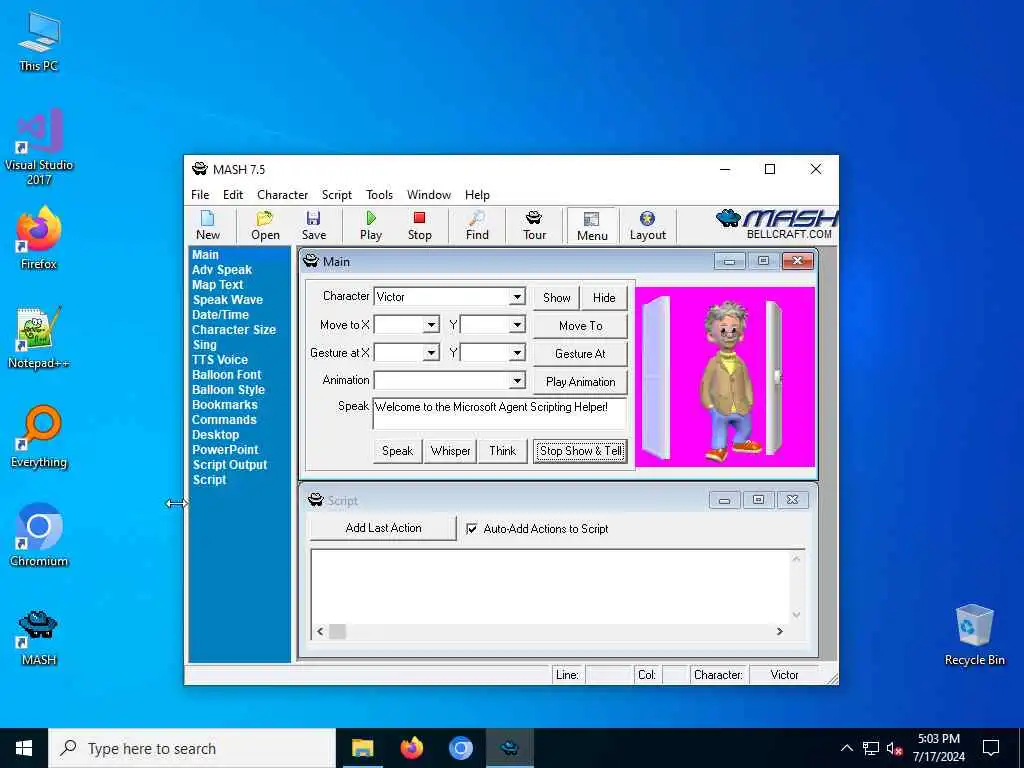Start the Tour from the toolbar

click(534, 225)
